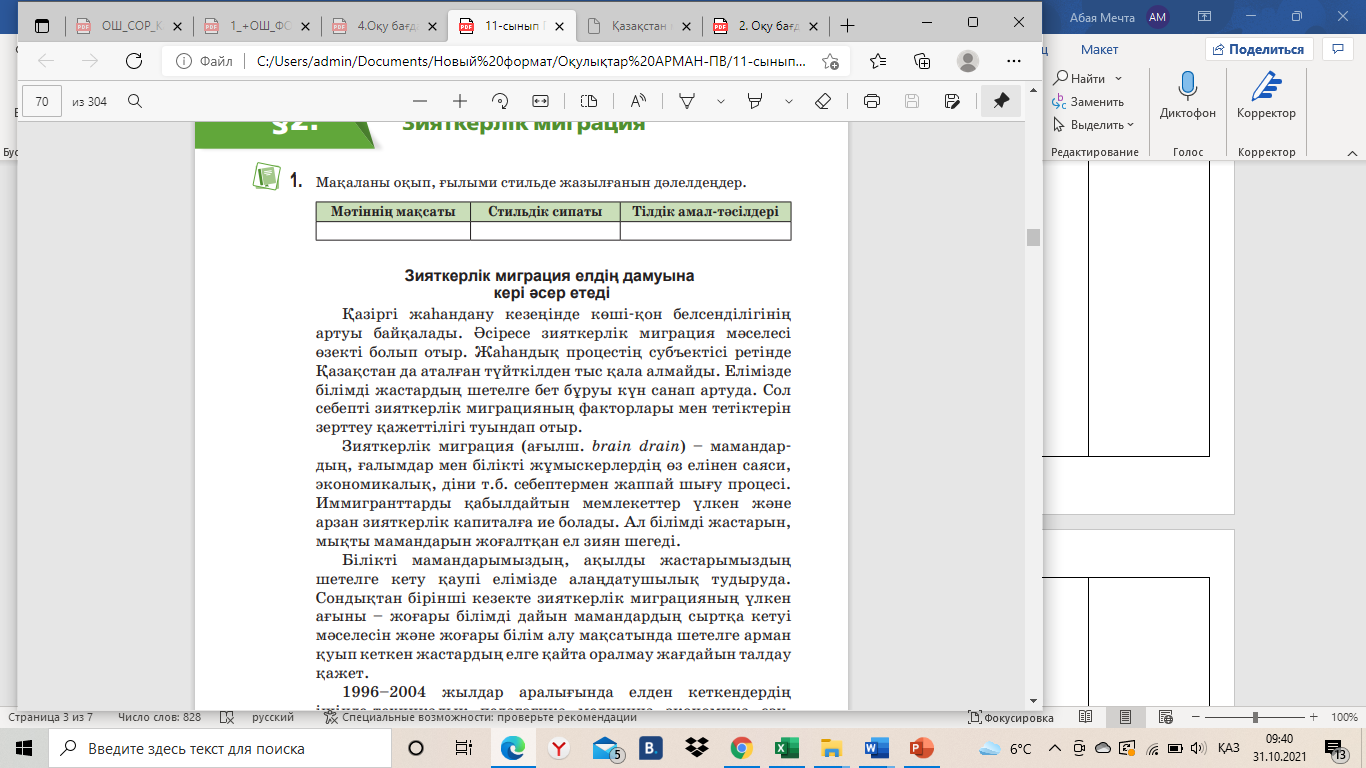Select the PDF Draw tool

[x=687, y=101]
